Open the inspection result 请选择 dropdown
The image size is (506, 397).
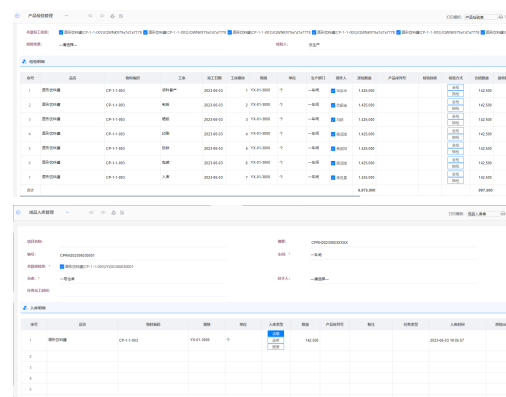[141, 45]
